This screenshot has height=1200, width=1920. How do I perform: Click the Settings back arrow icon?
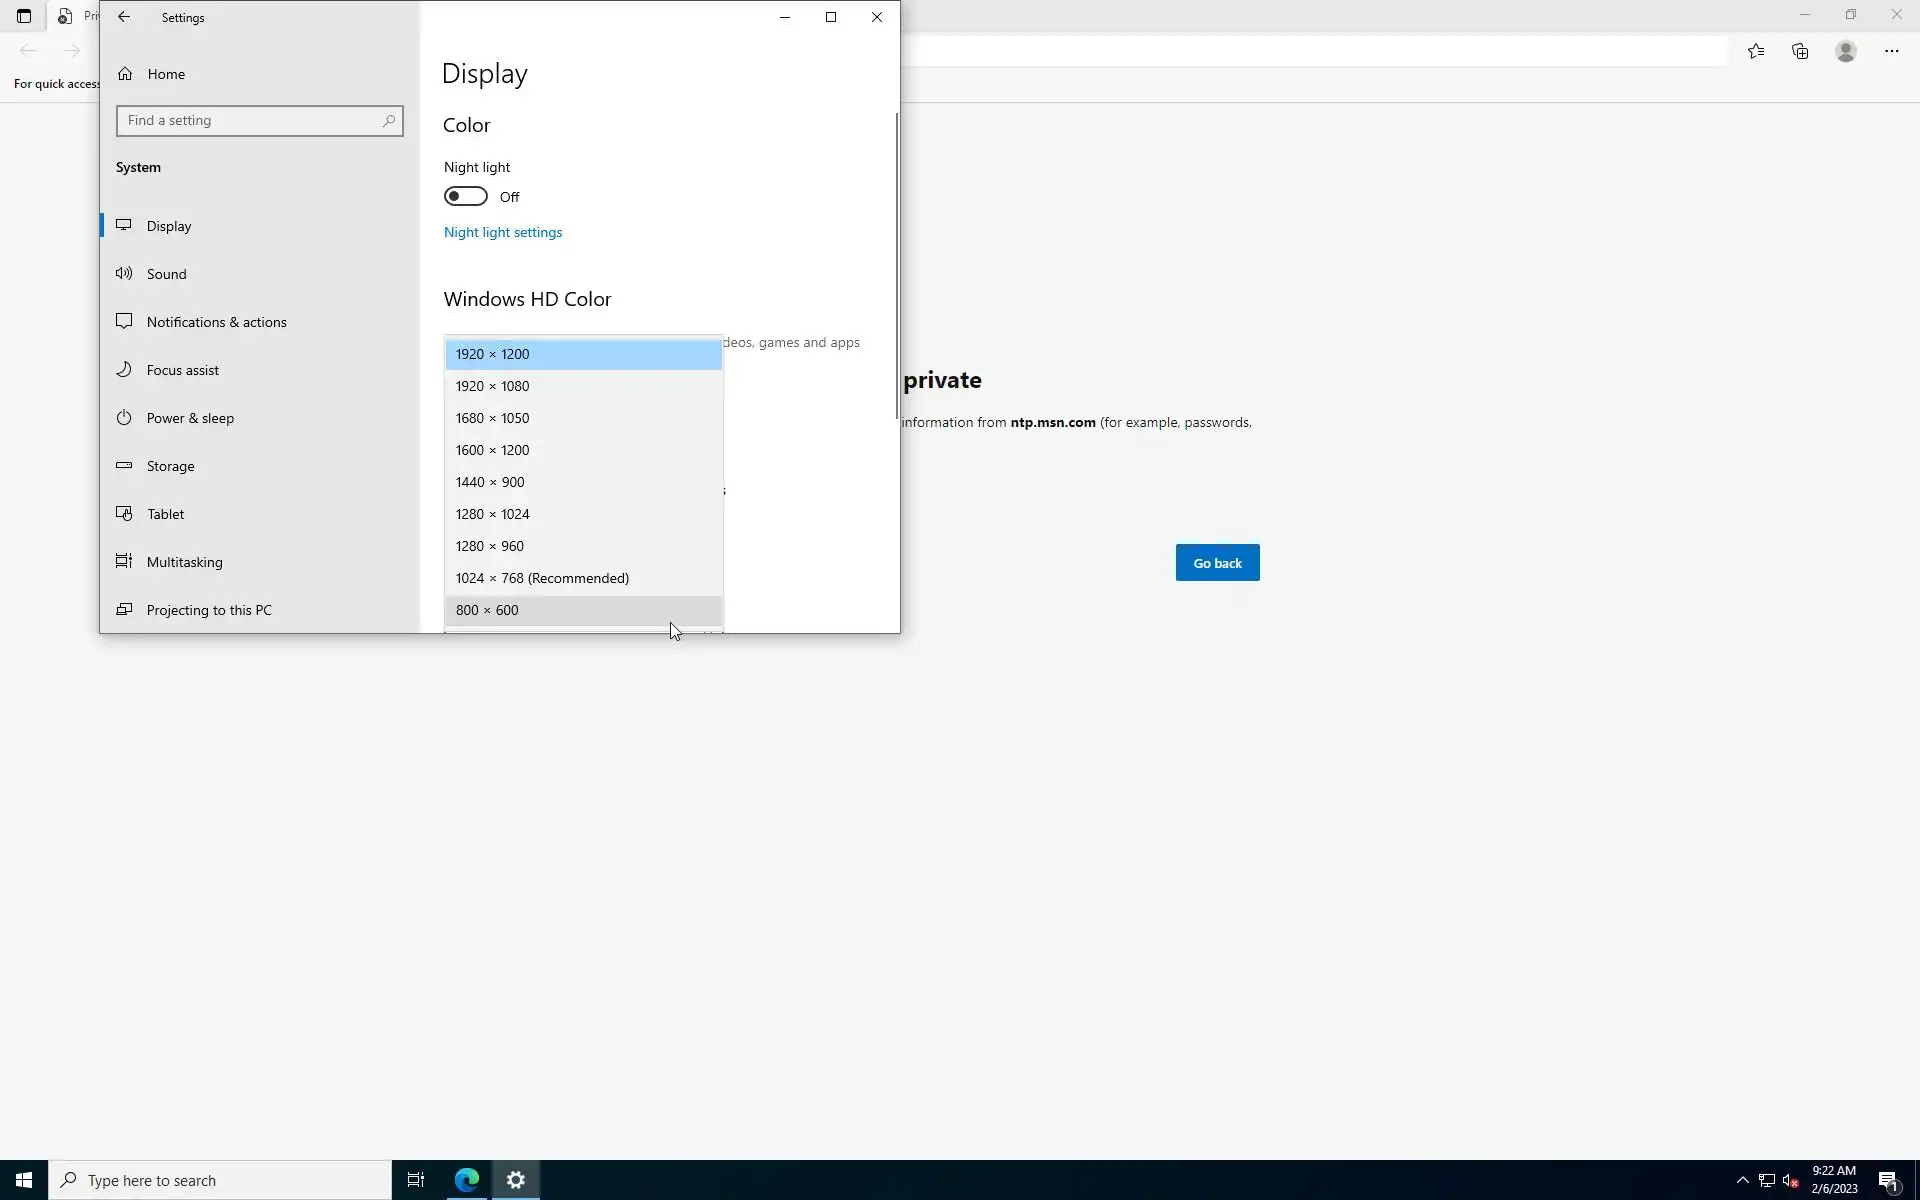[124, 17]
